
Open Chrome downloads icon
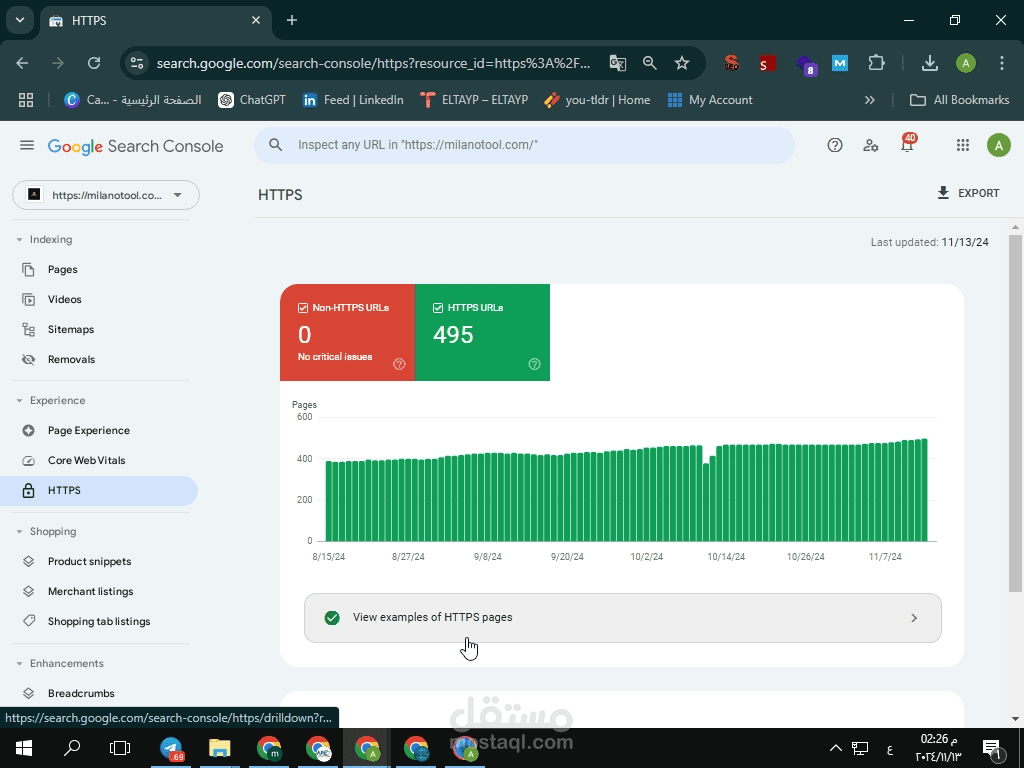(x=929, y=63)
